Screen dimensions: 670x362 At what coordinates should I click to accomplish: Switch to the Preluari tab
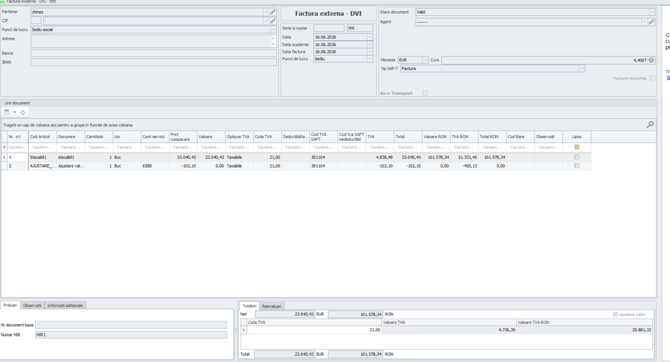click(10, 305)
